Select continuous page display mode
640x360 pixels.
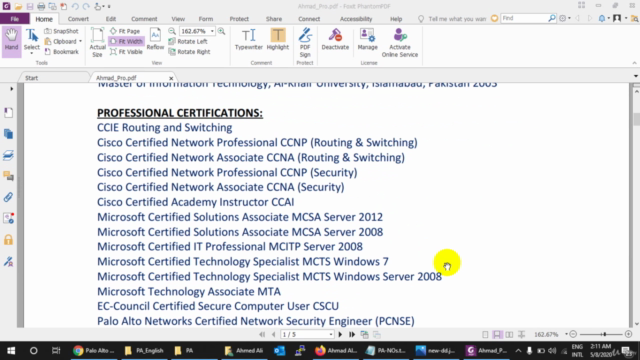click(497, 334)
